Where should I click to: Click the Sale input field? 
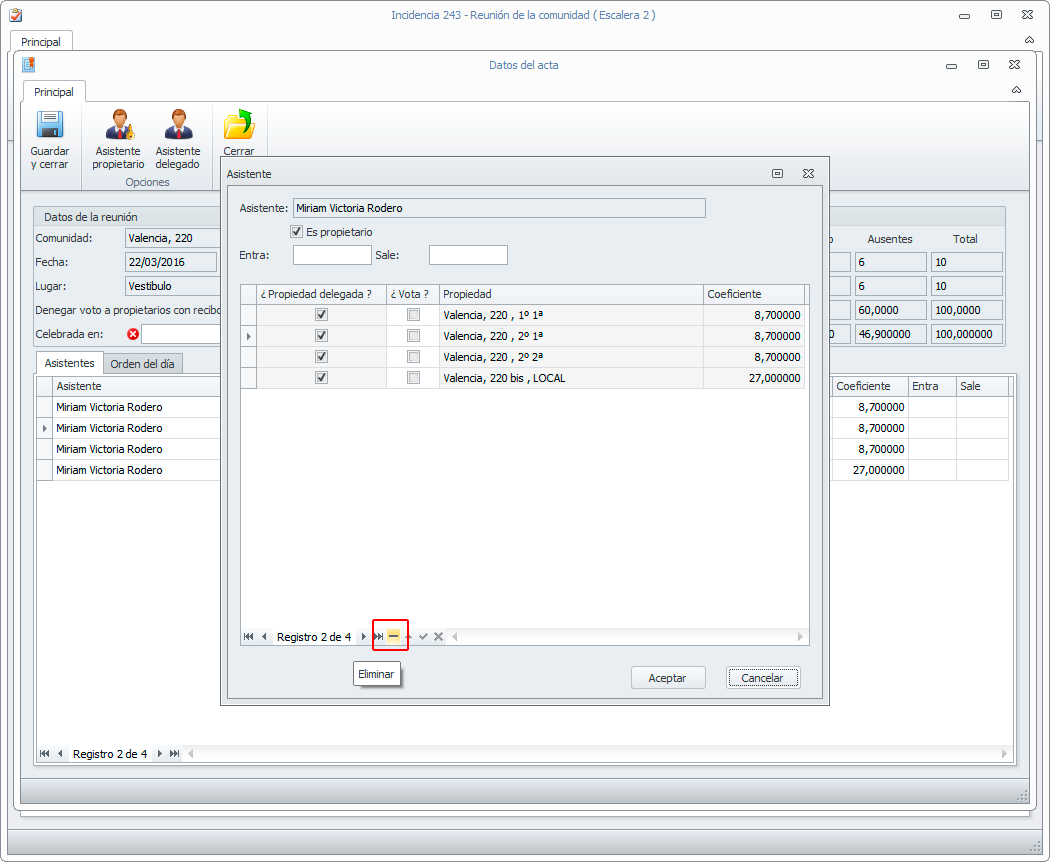click(468, 255)
